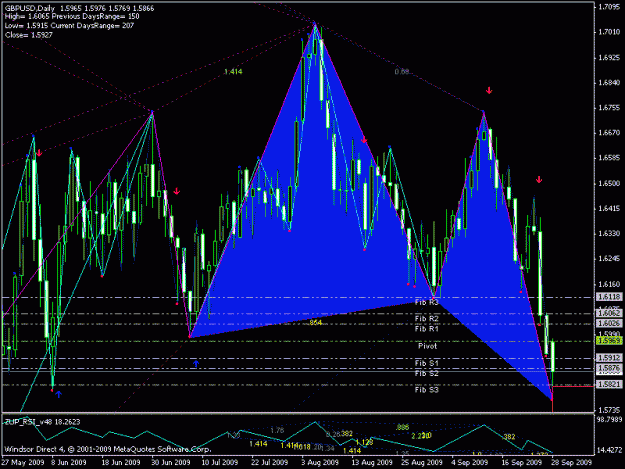Click the 1.6330 price axis value
This screenshot has width=625, height=469.
pos(609,234)
